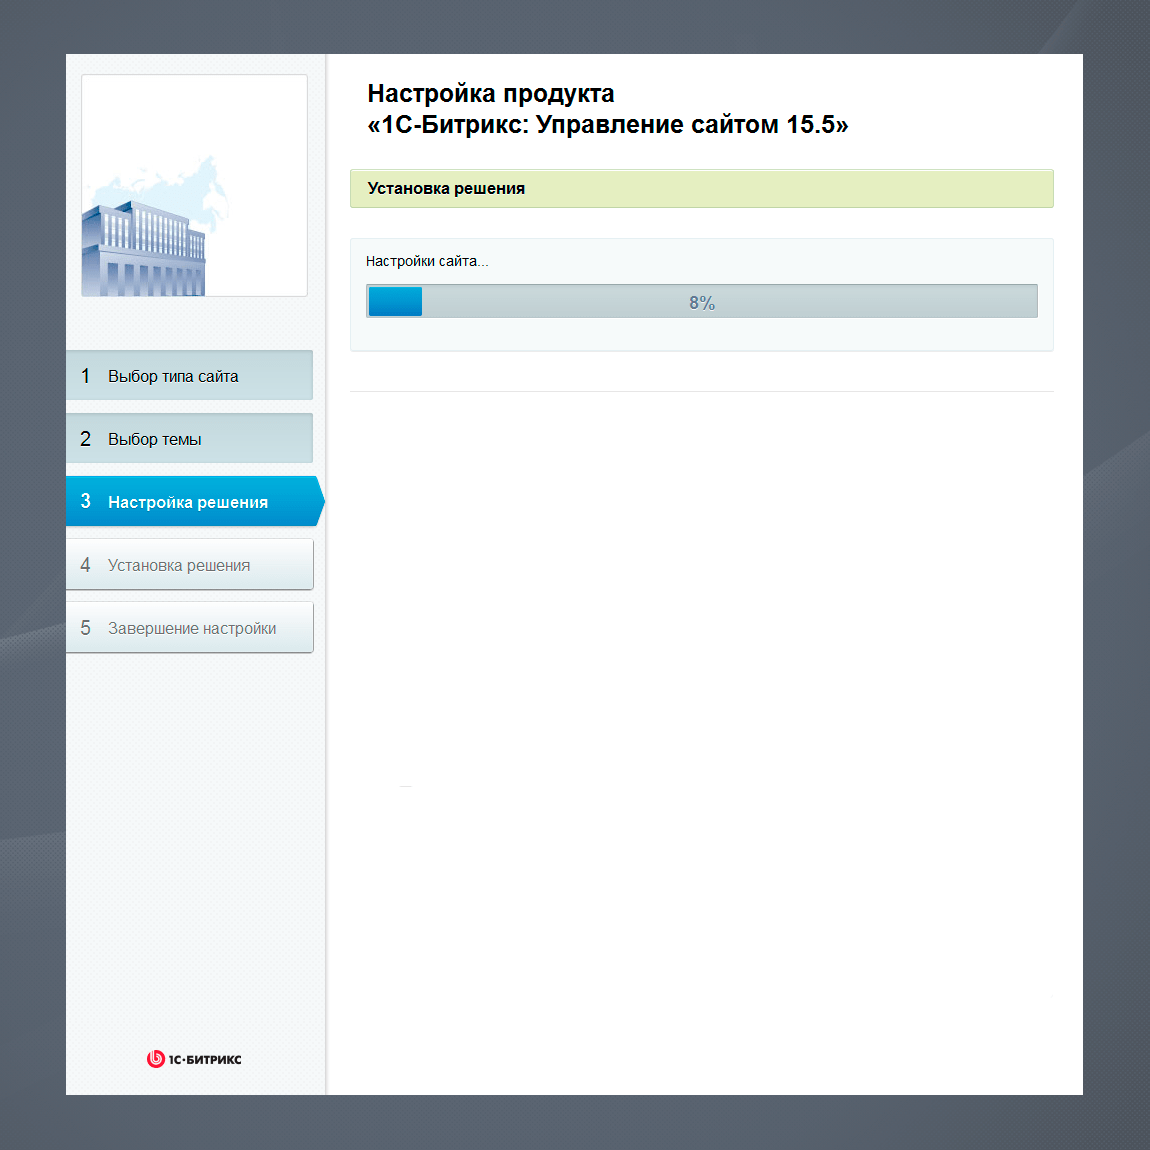Screen dimensions: 1150x1150
Task: Click number 3 in the highlighted step
Action: [85, 501]
